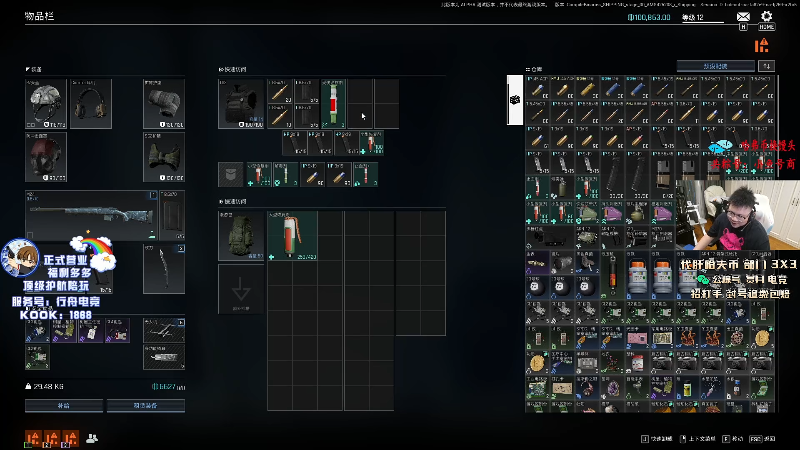
Task: Click the left button under the weight
Action: coord(64,406)
